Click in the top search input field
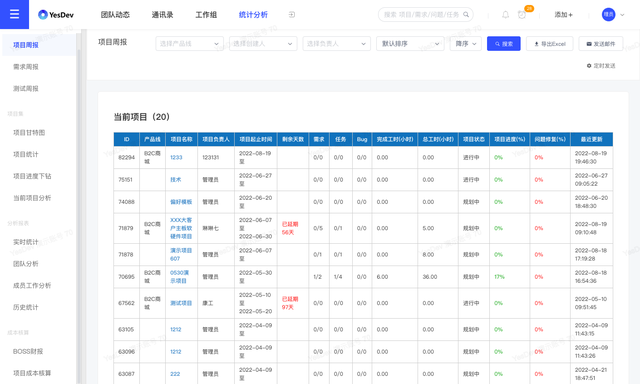 click(x=422, y=15)
